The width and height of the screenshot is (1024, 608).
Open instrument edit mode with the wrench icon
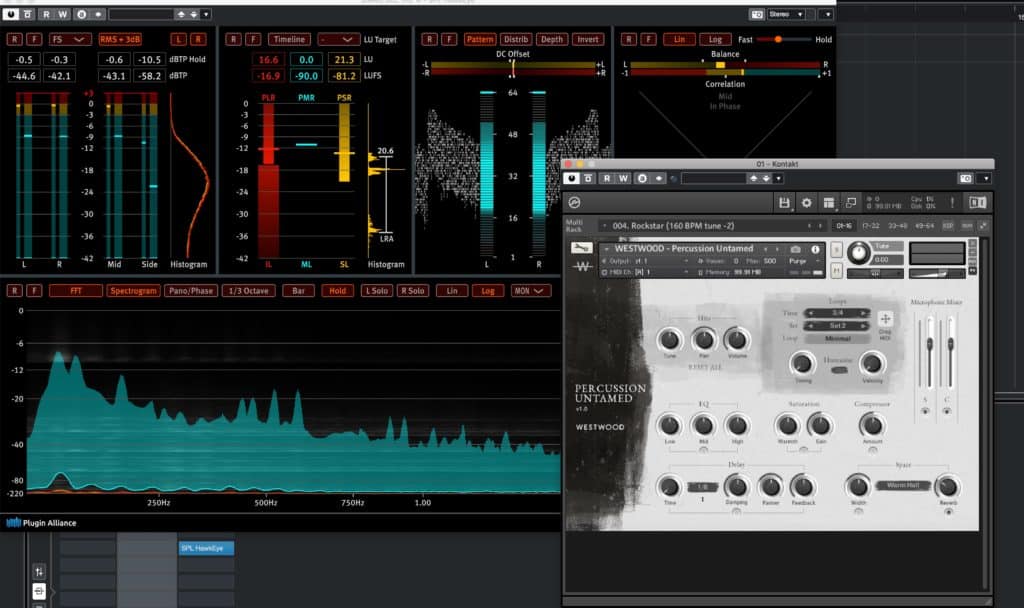click(x=581, y=248)
